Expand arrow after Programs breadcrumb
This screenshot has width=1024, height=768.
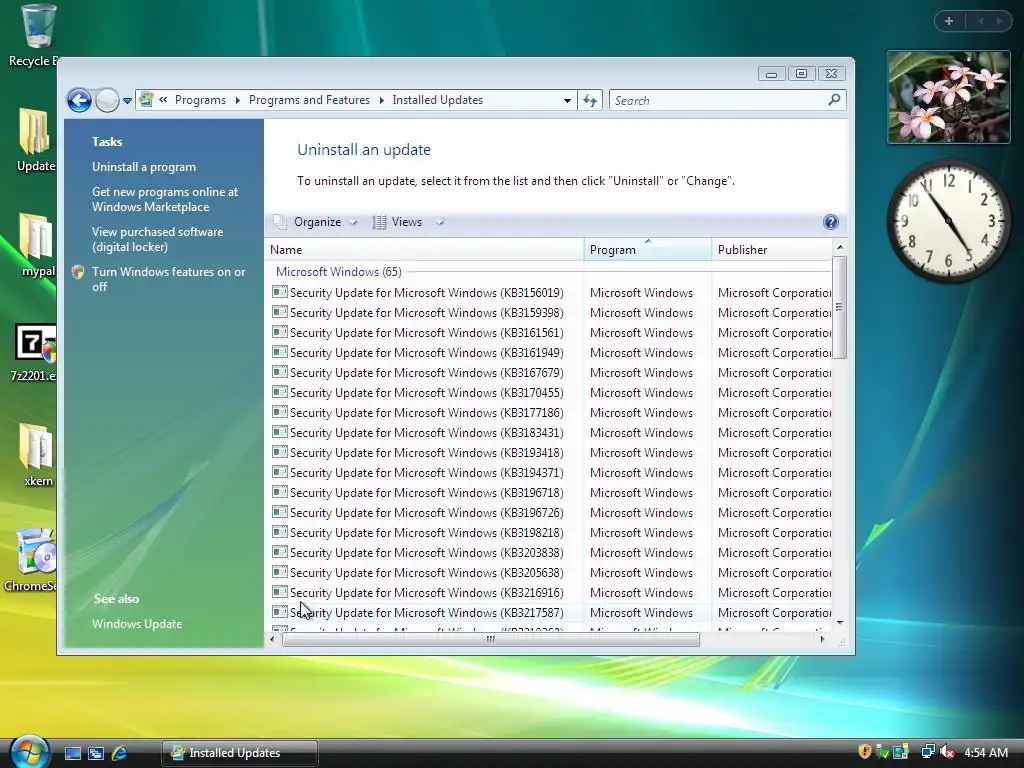click(237, 100)
